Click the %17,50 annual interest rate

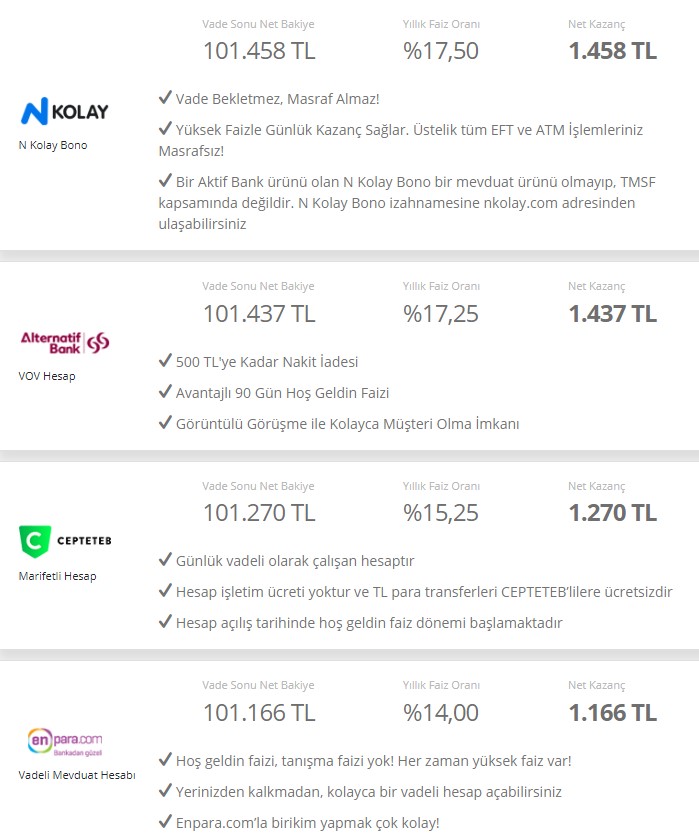(440, 51)
